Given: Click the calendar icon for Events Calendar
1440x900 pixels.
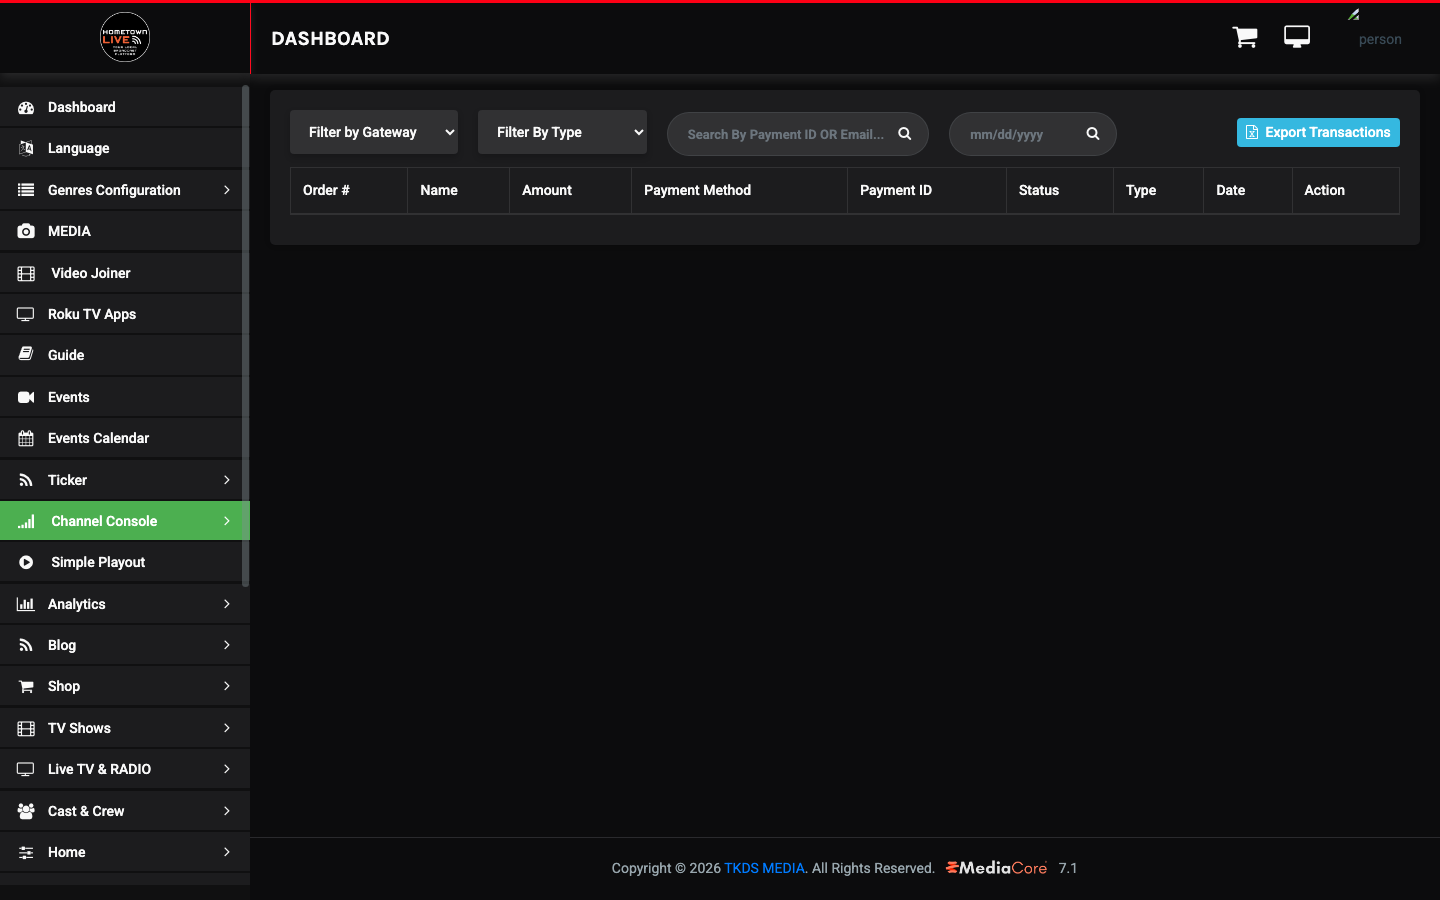Looking at the screenshot, I should point(26,438).
